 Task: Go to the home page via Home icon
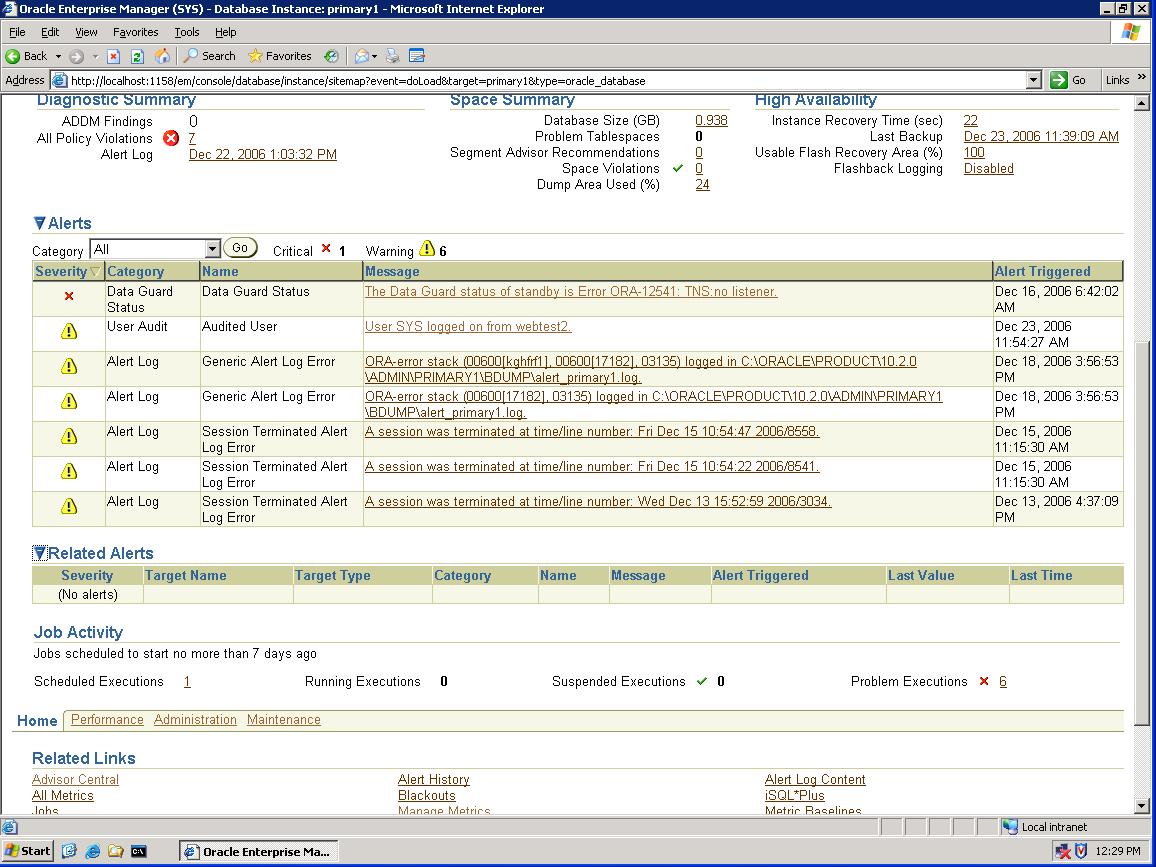pos(162,56)
